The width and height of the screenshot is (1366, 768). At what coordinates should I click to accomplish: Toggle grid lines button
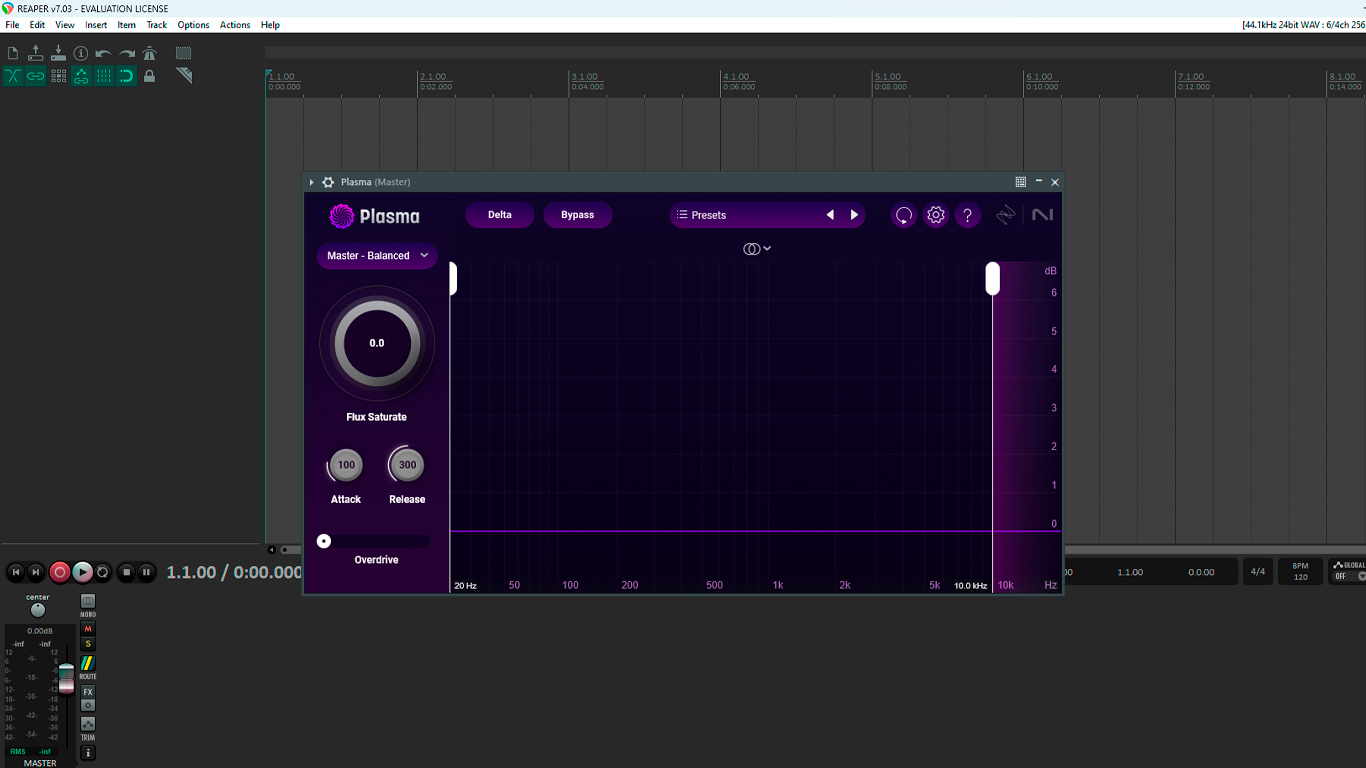104,76
